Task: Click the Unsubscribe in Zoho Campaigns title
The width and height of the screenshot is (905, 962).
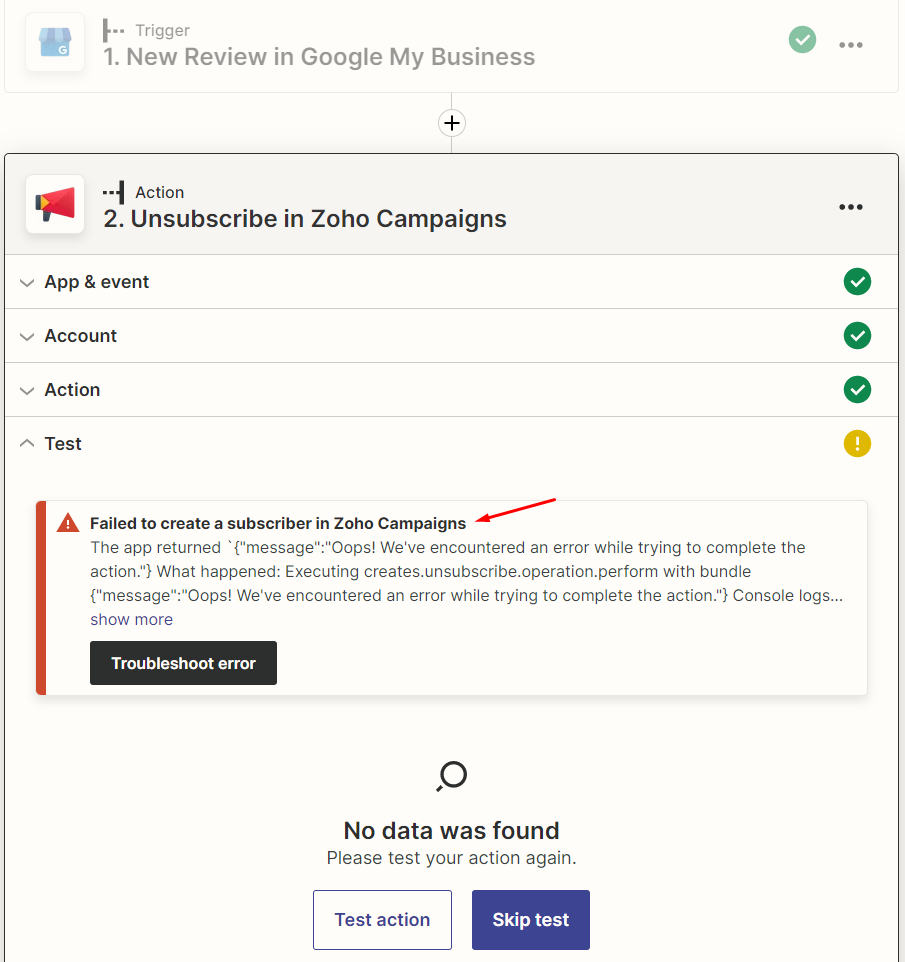Action: click(x=305, y=219)
